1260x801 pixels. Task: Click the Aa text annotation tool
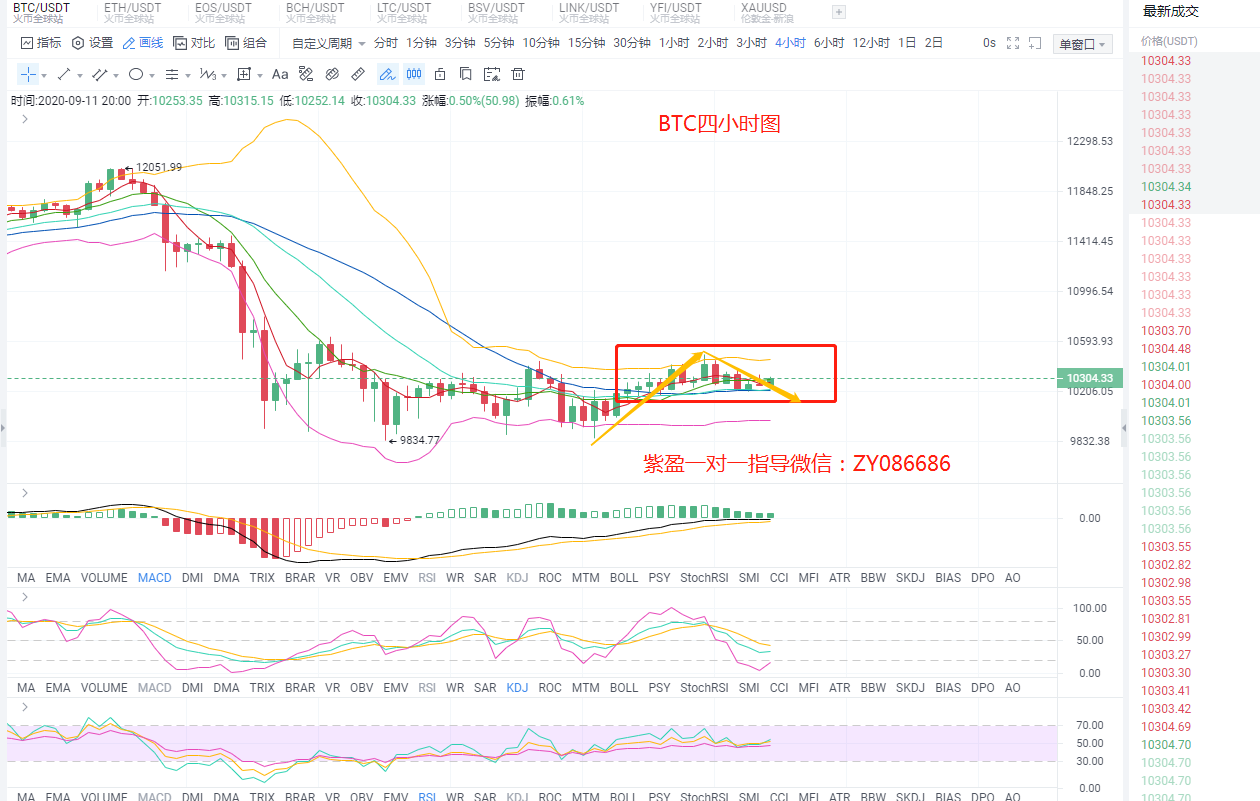point(280,74)
